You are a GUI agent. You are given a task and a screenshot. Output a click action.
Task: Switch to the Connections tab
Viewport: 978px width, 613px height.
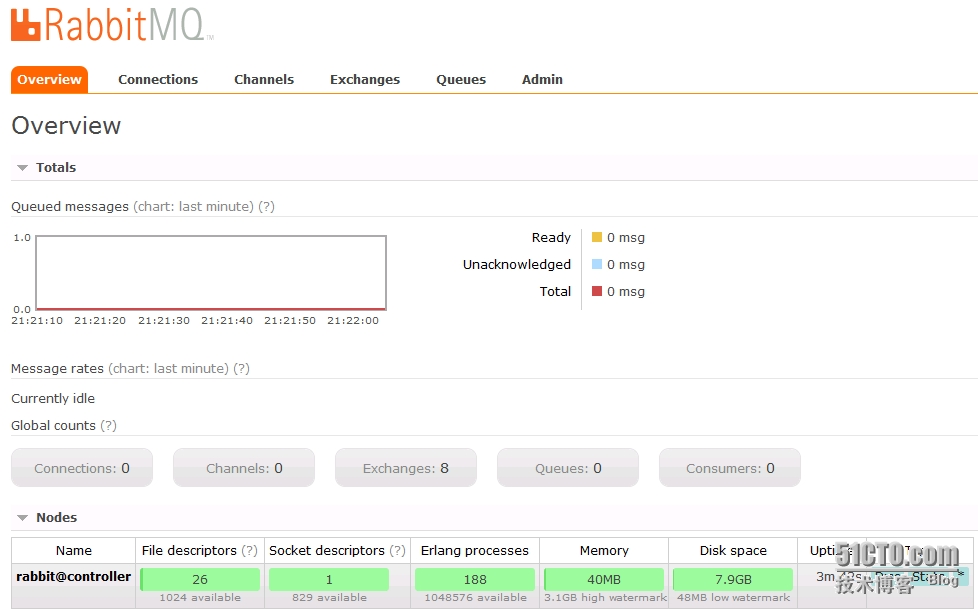pyautogui.click(x=158, y=80)
